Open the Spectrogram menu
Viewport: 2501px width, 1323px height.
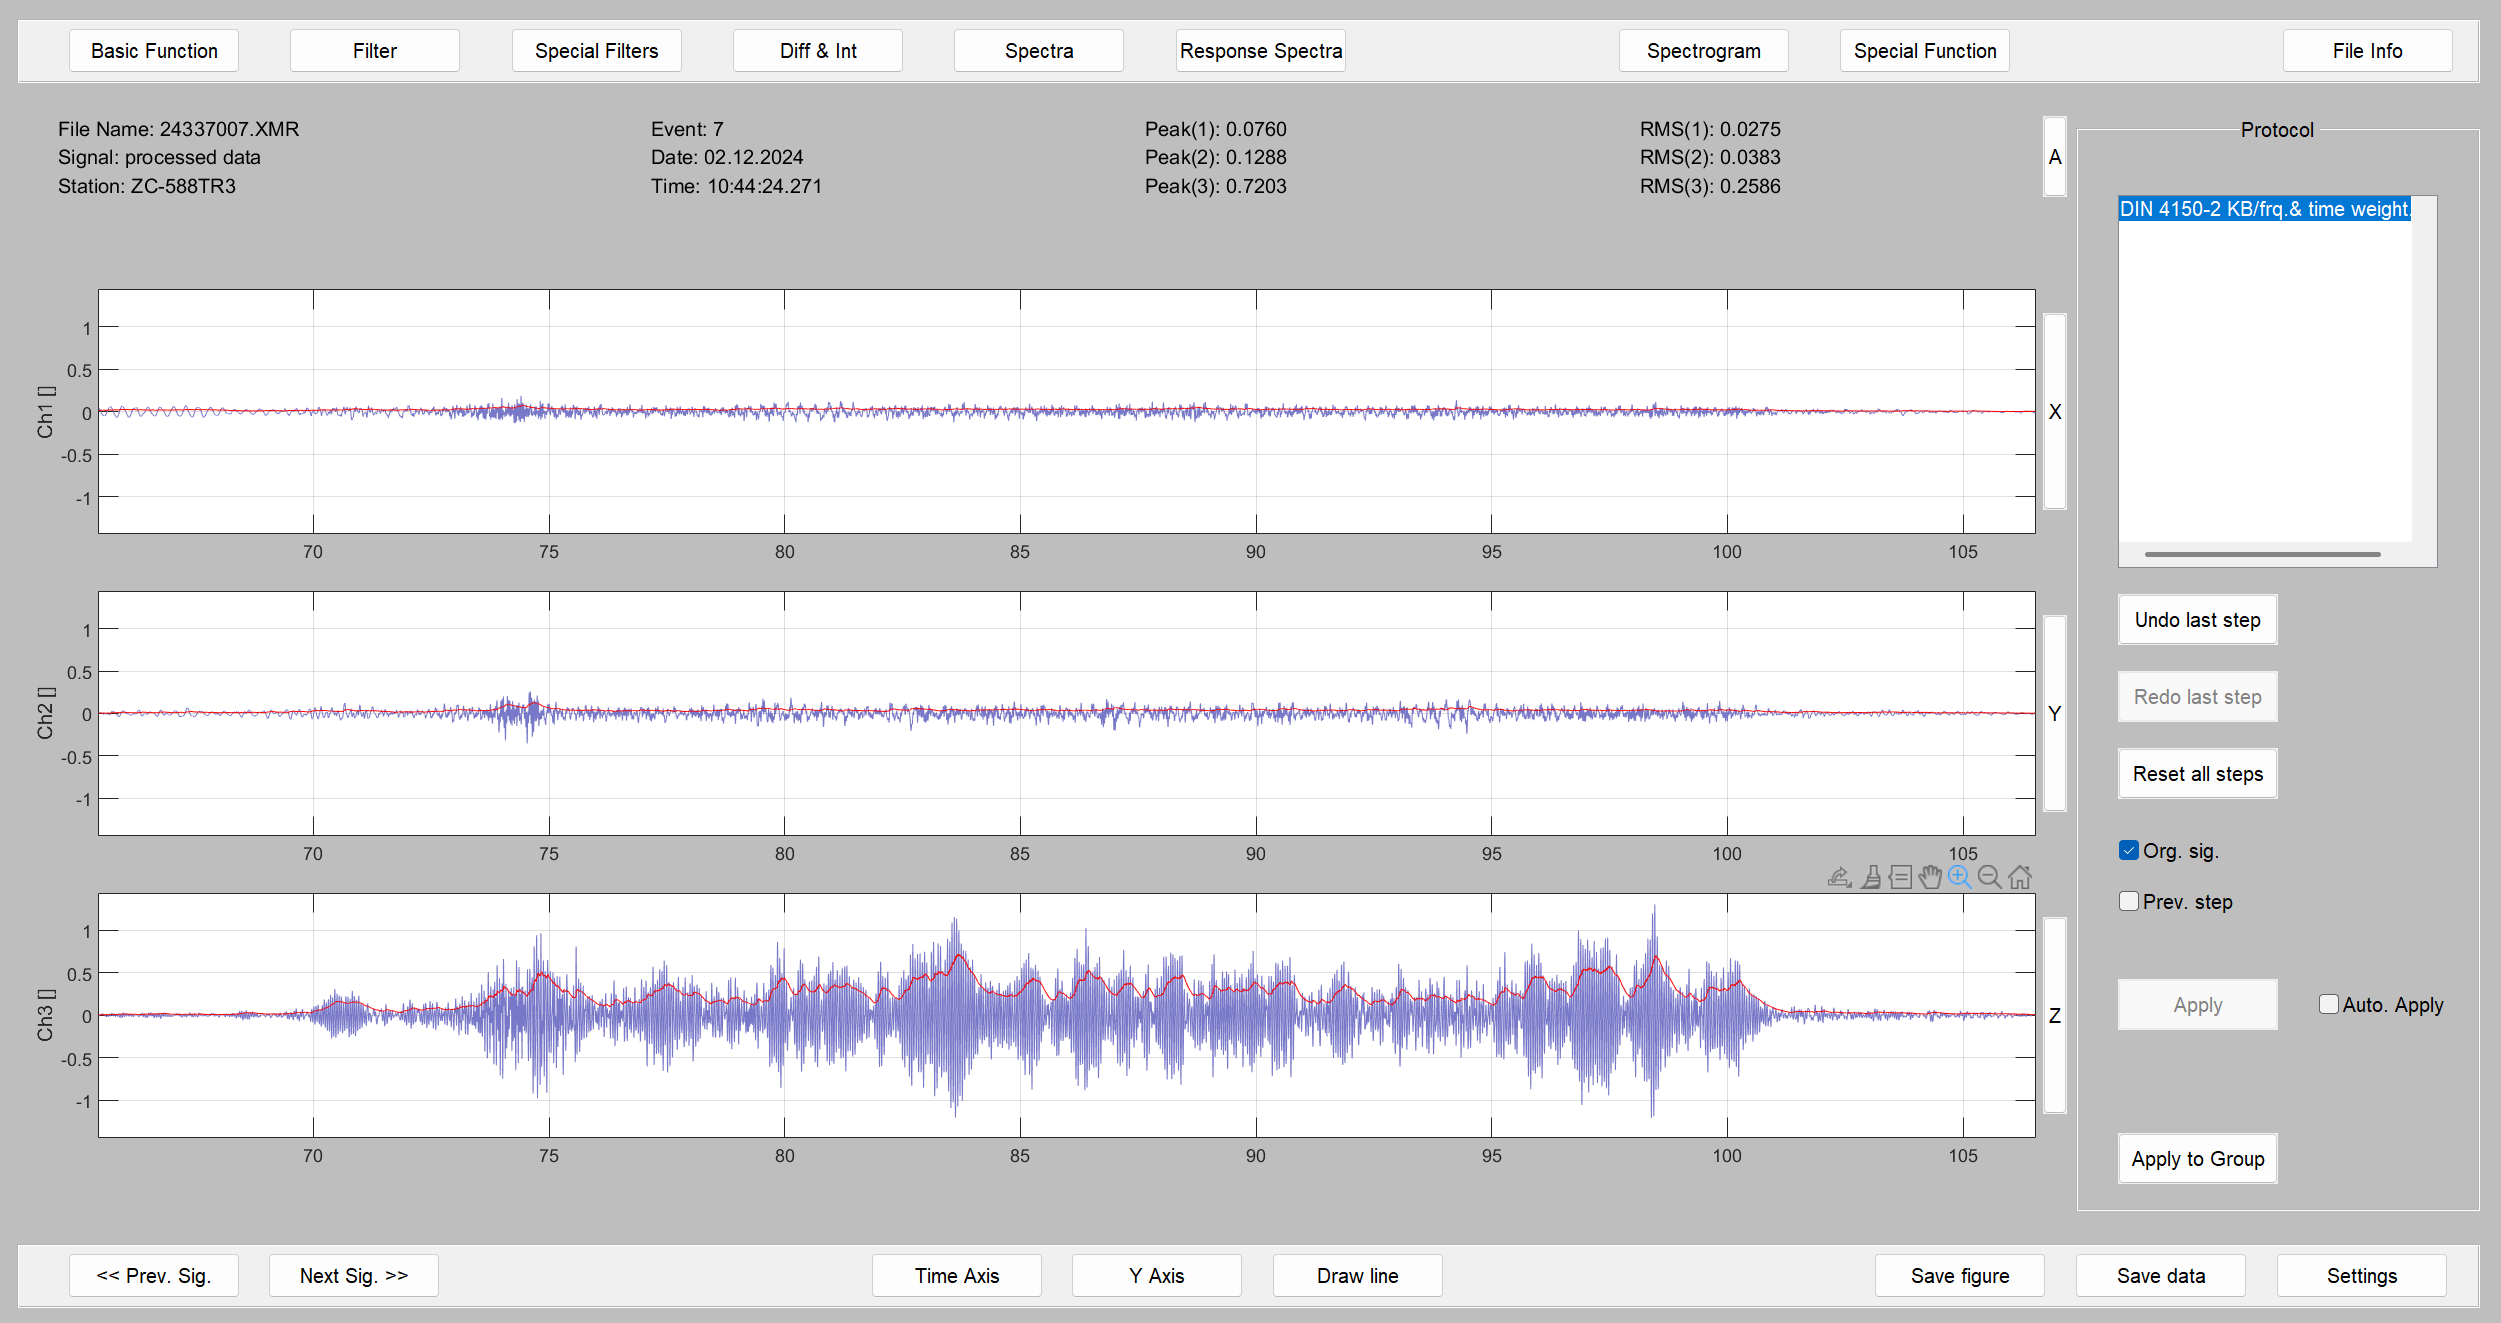(1703, 51)
